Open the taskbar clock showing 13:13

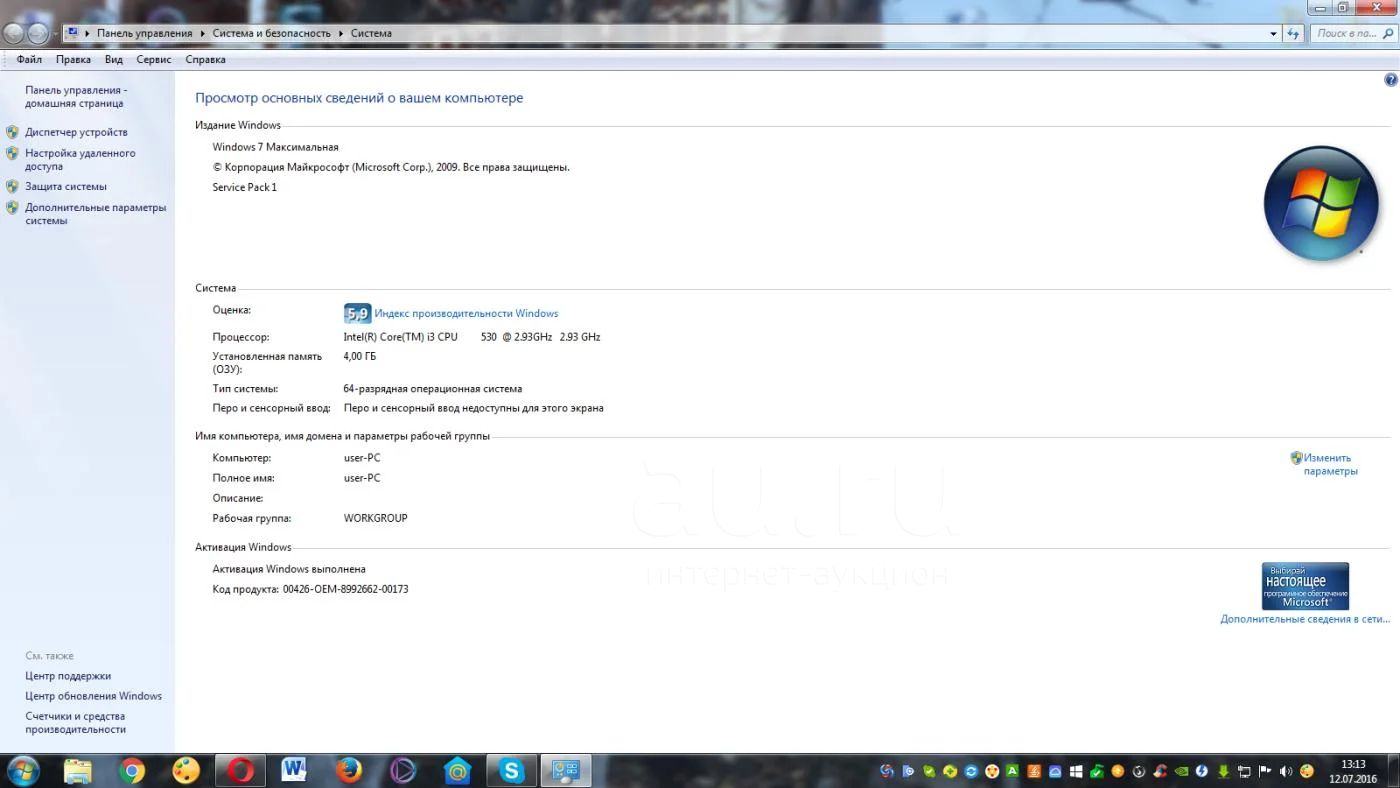1353,771
